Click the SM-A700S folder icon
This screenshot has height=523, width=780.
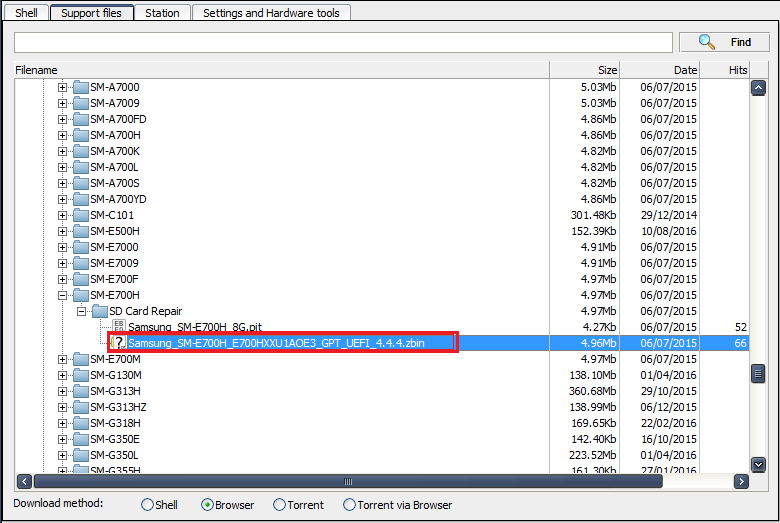[81, 183]
